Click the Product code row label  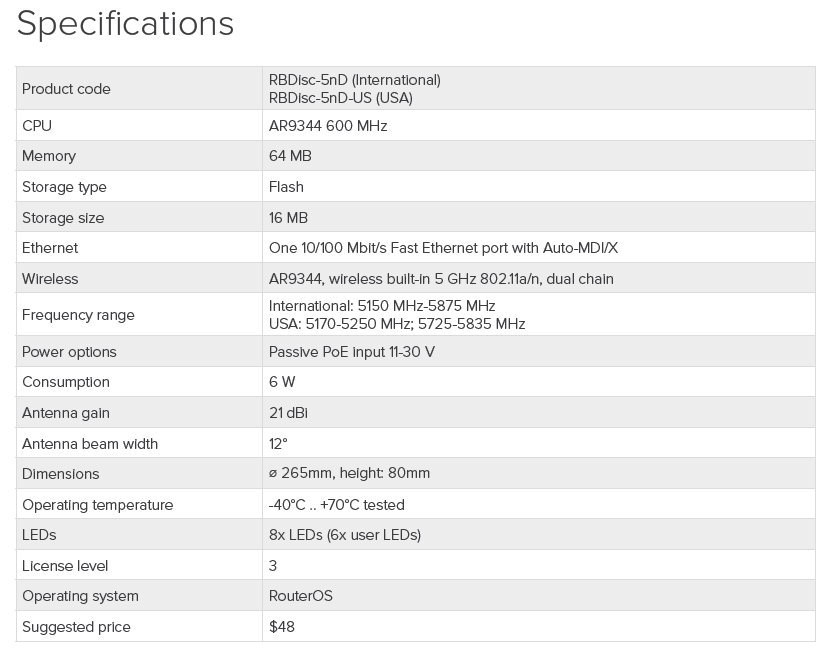[66, 89]
